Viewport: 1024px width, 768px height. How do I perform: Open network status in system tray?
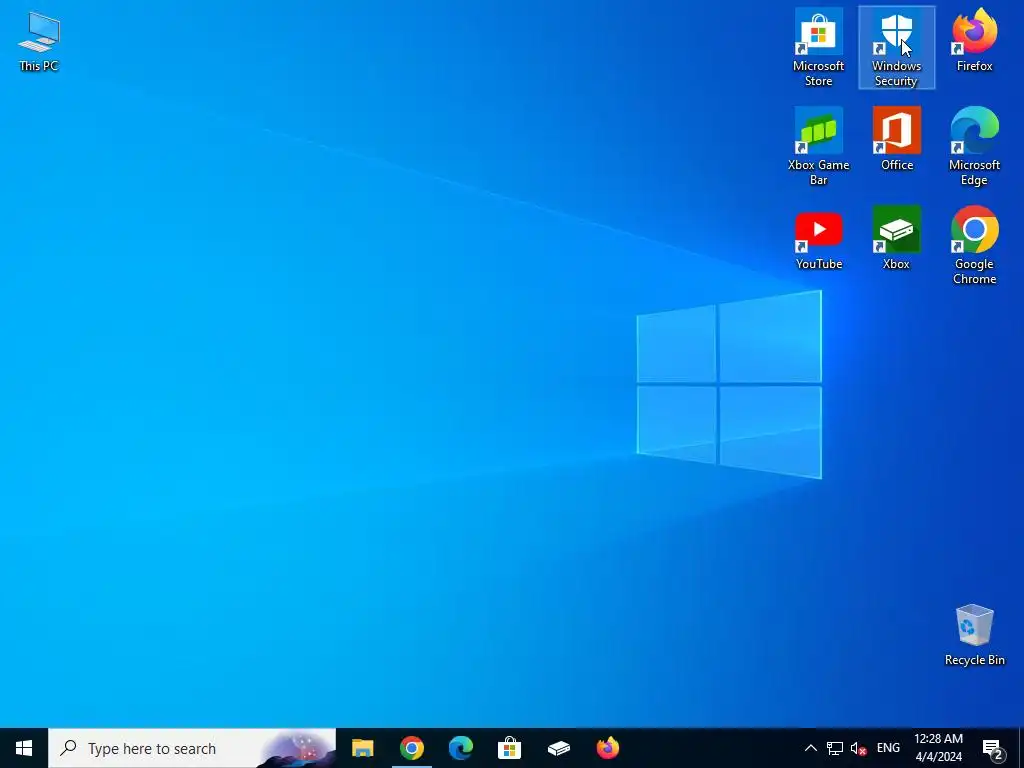click(835, 748)
